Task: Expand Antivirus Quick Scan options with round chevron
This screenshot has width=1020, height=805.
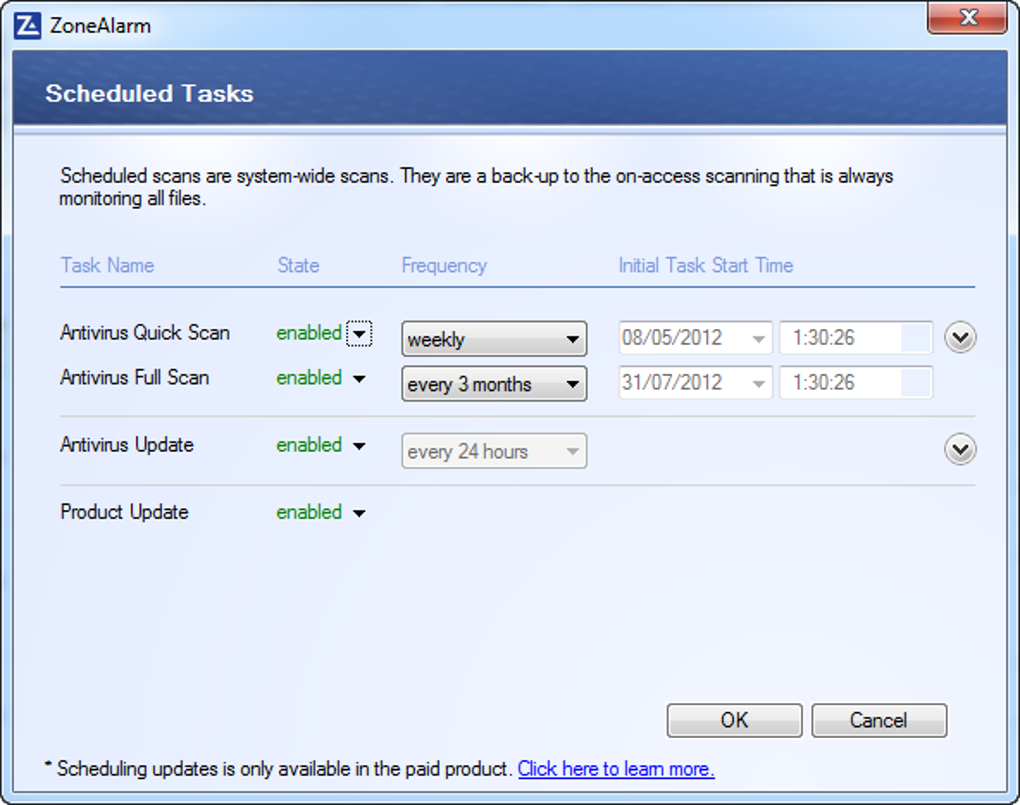Action: point(960,337)
